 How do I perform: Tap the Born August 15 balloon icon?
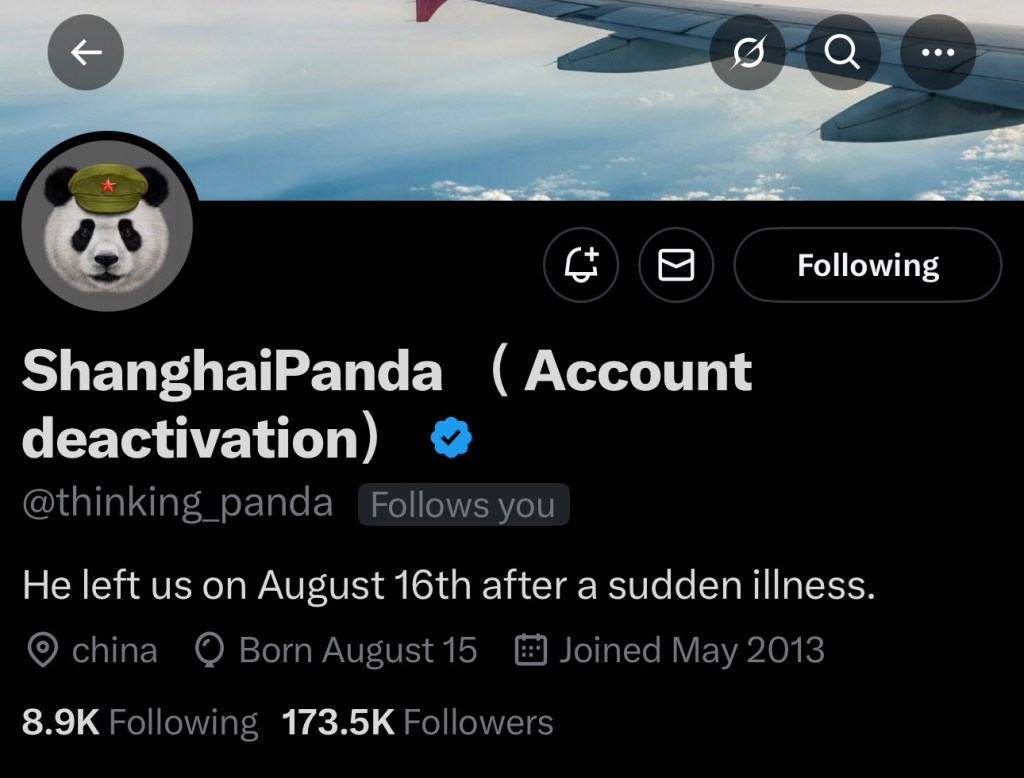coord(210,651)
